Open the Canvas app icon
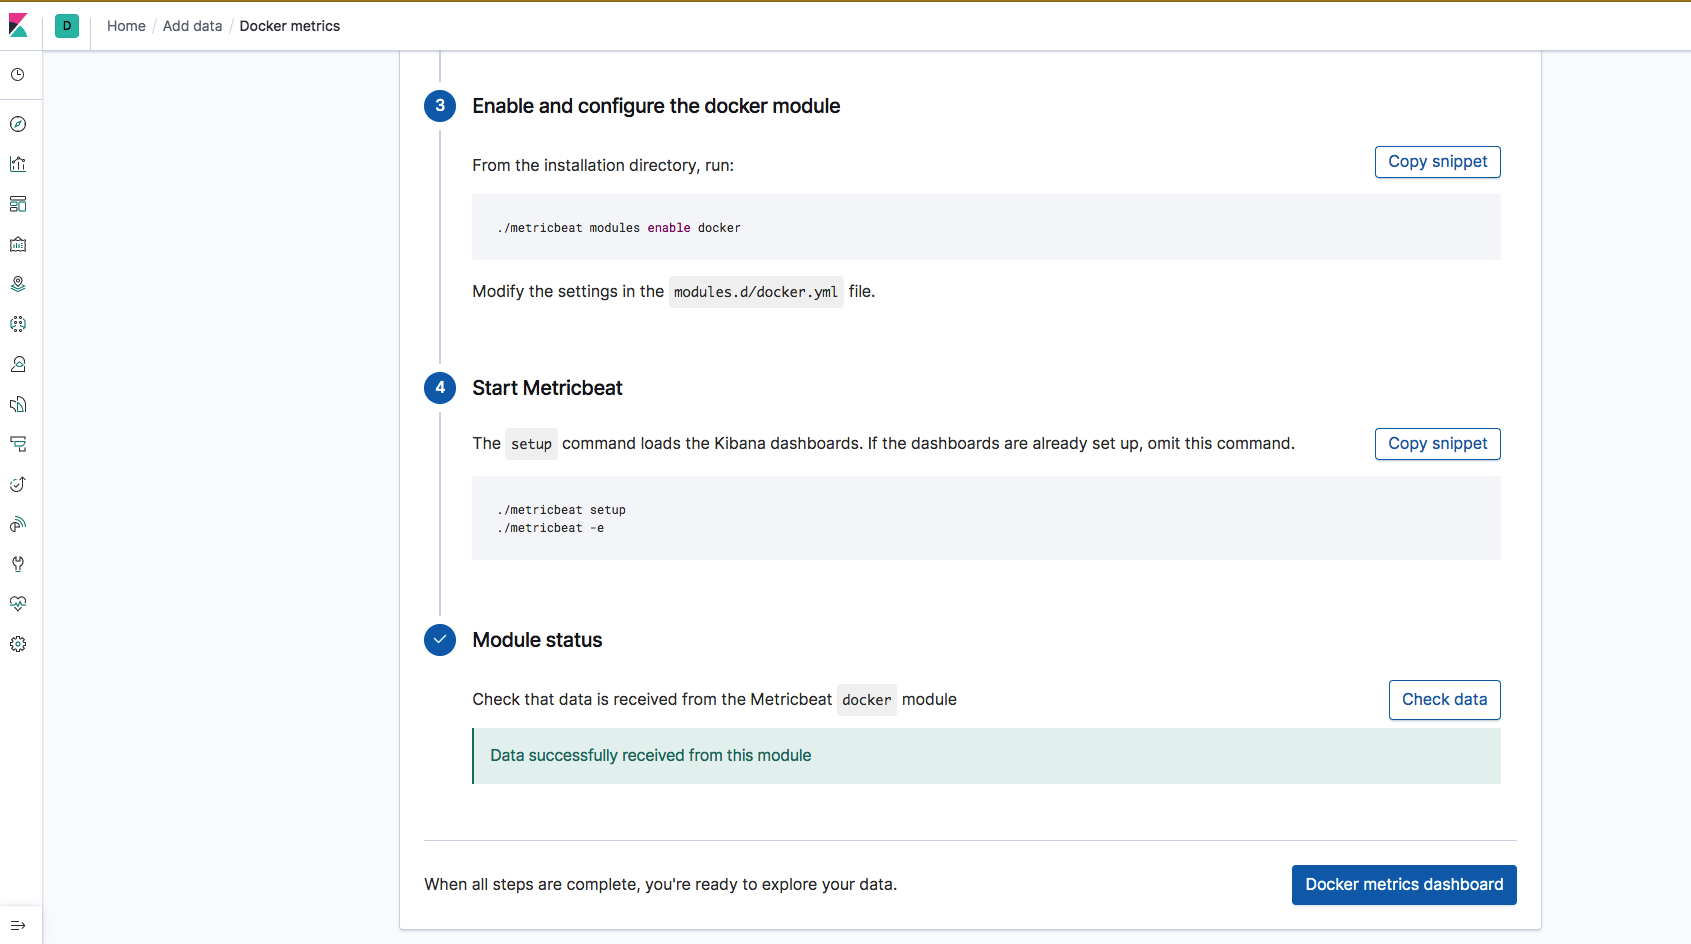This screenshot has width=1691, height=944. 18,243
